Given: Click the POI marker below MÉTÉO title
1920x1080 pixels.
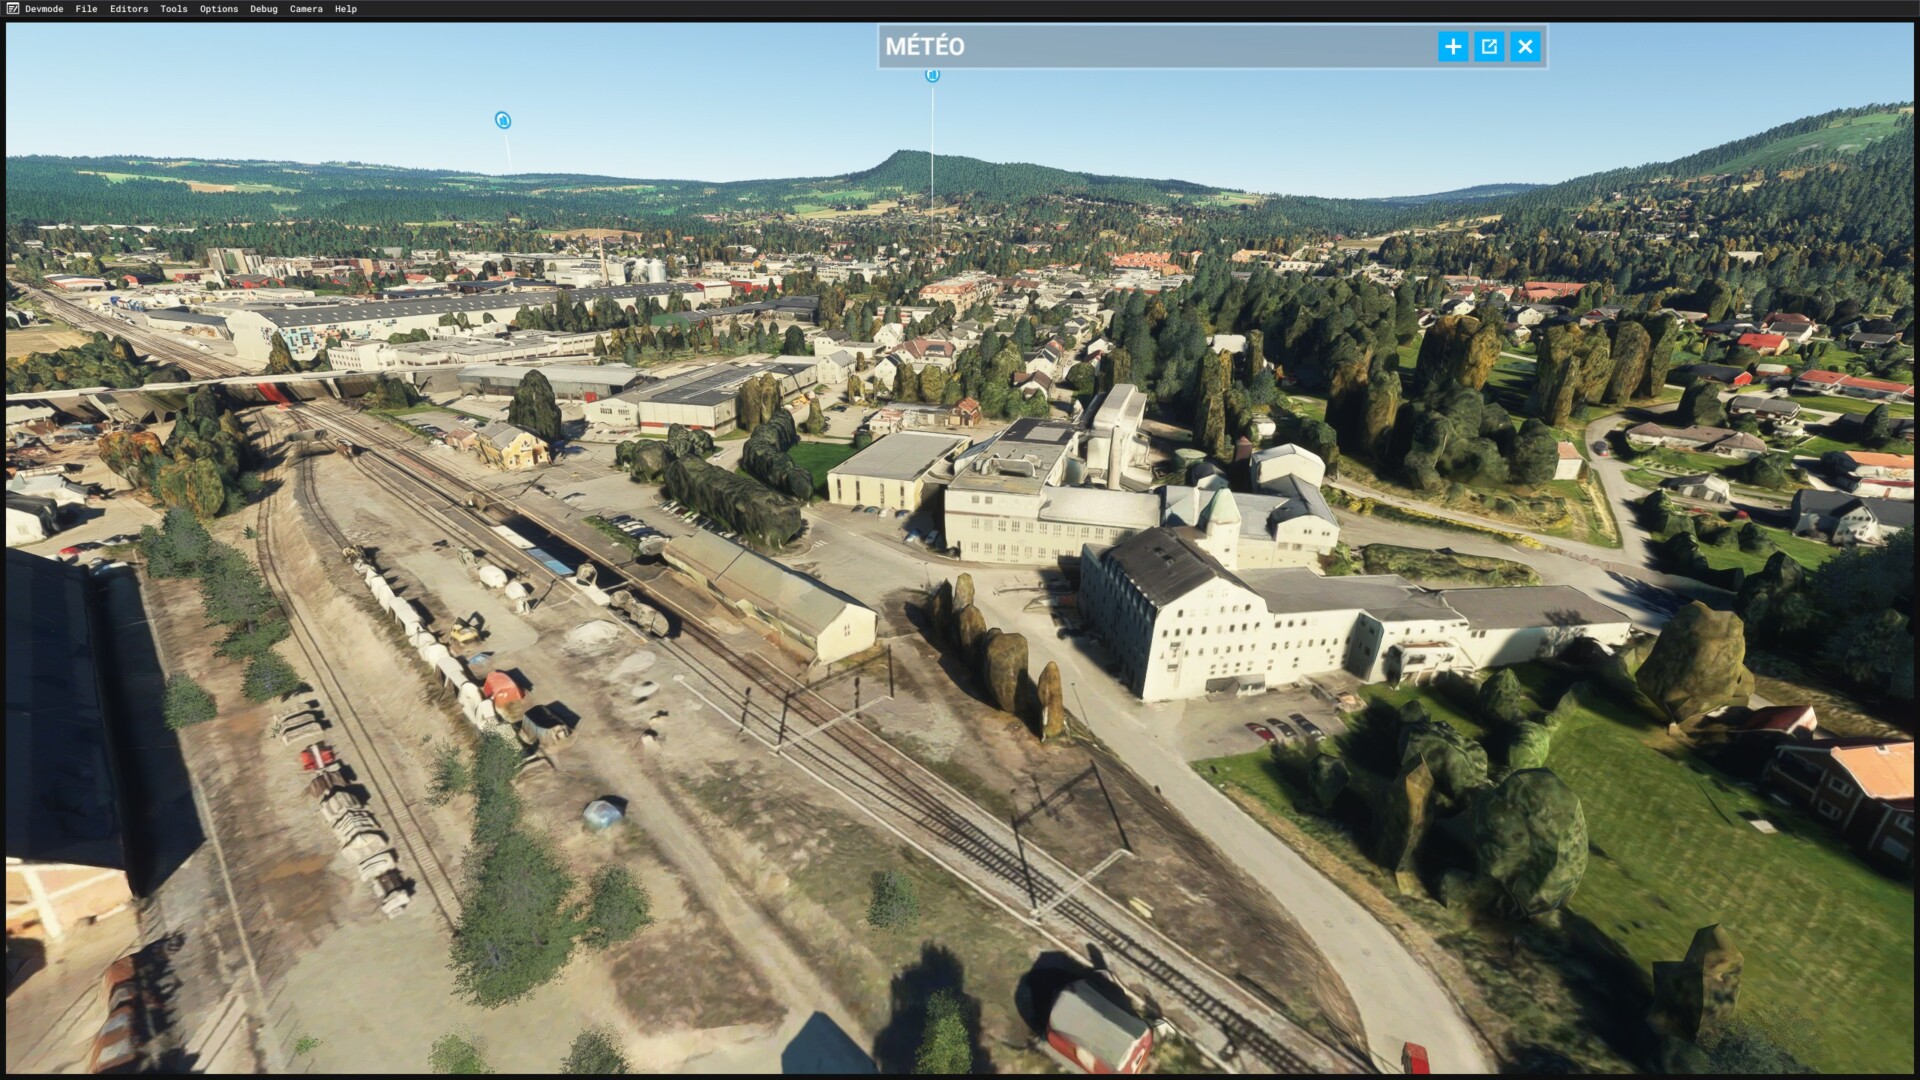Looking at the screenshot, I should pyautogui.click(x=932, y=75).
